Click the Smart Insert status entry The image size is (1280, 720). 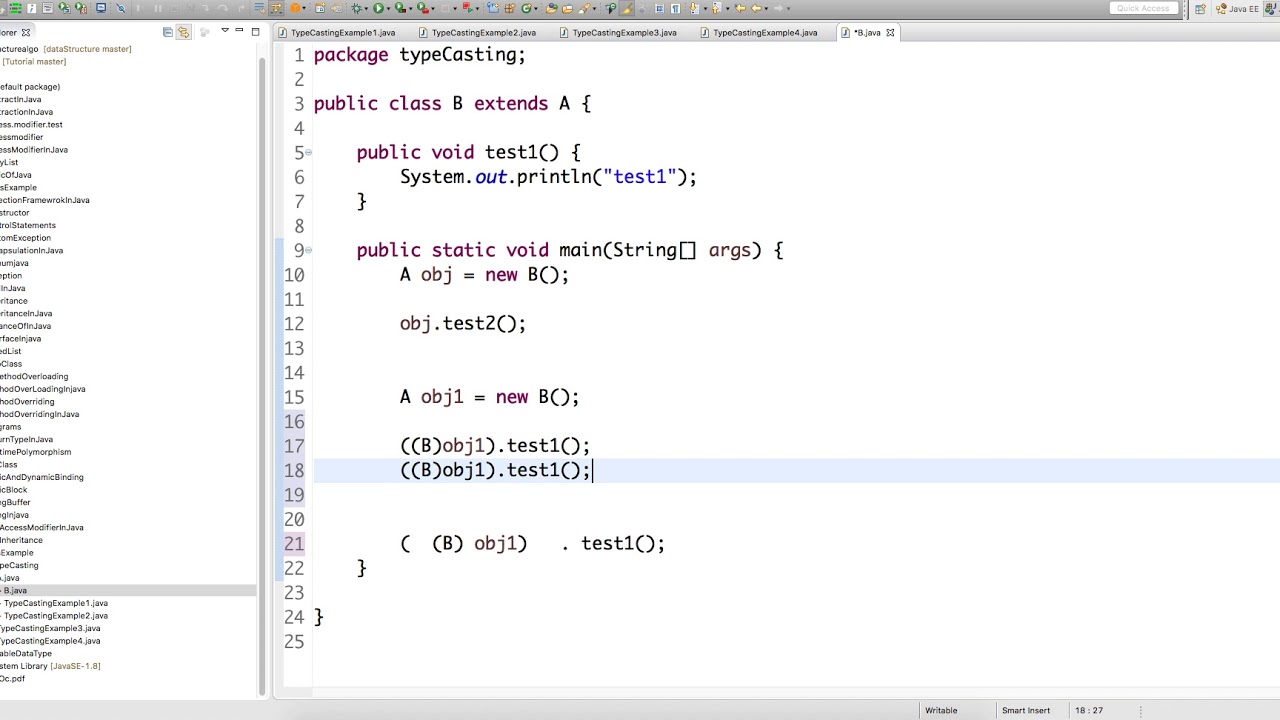[x=1026, y=710]
